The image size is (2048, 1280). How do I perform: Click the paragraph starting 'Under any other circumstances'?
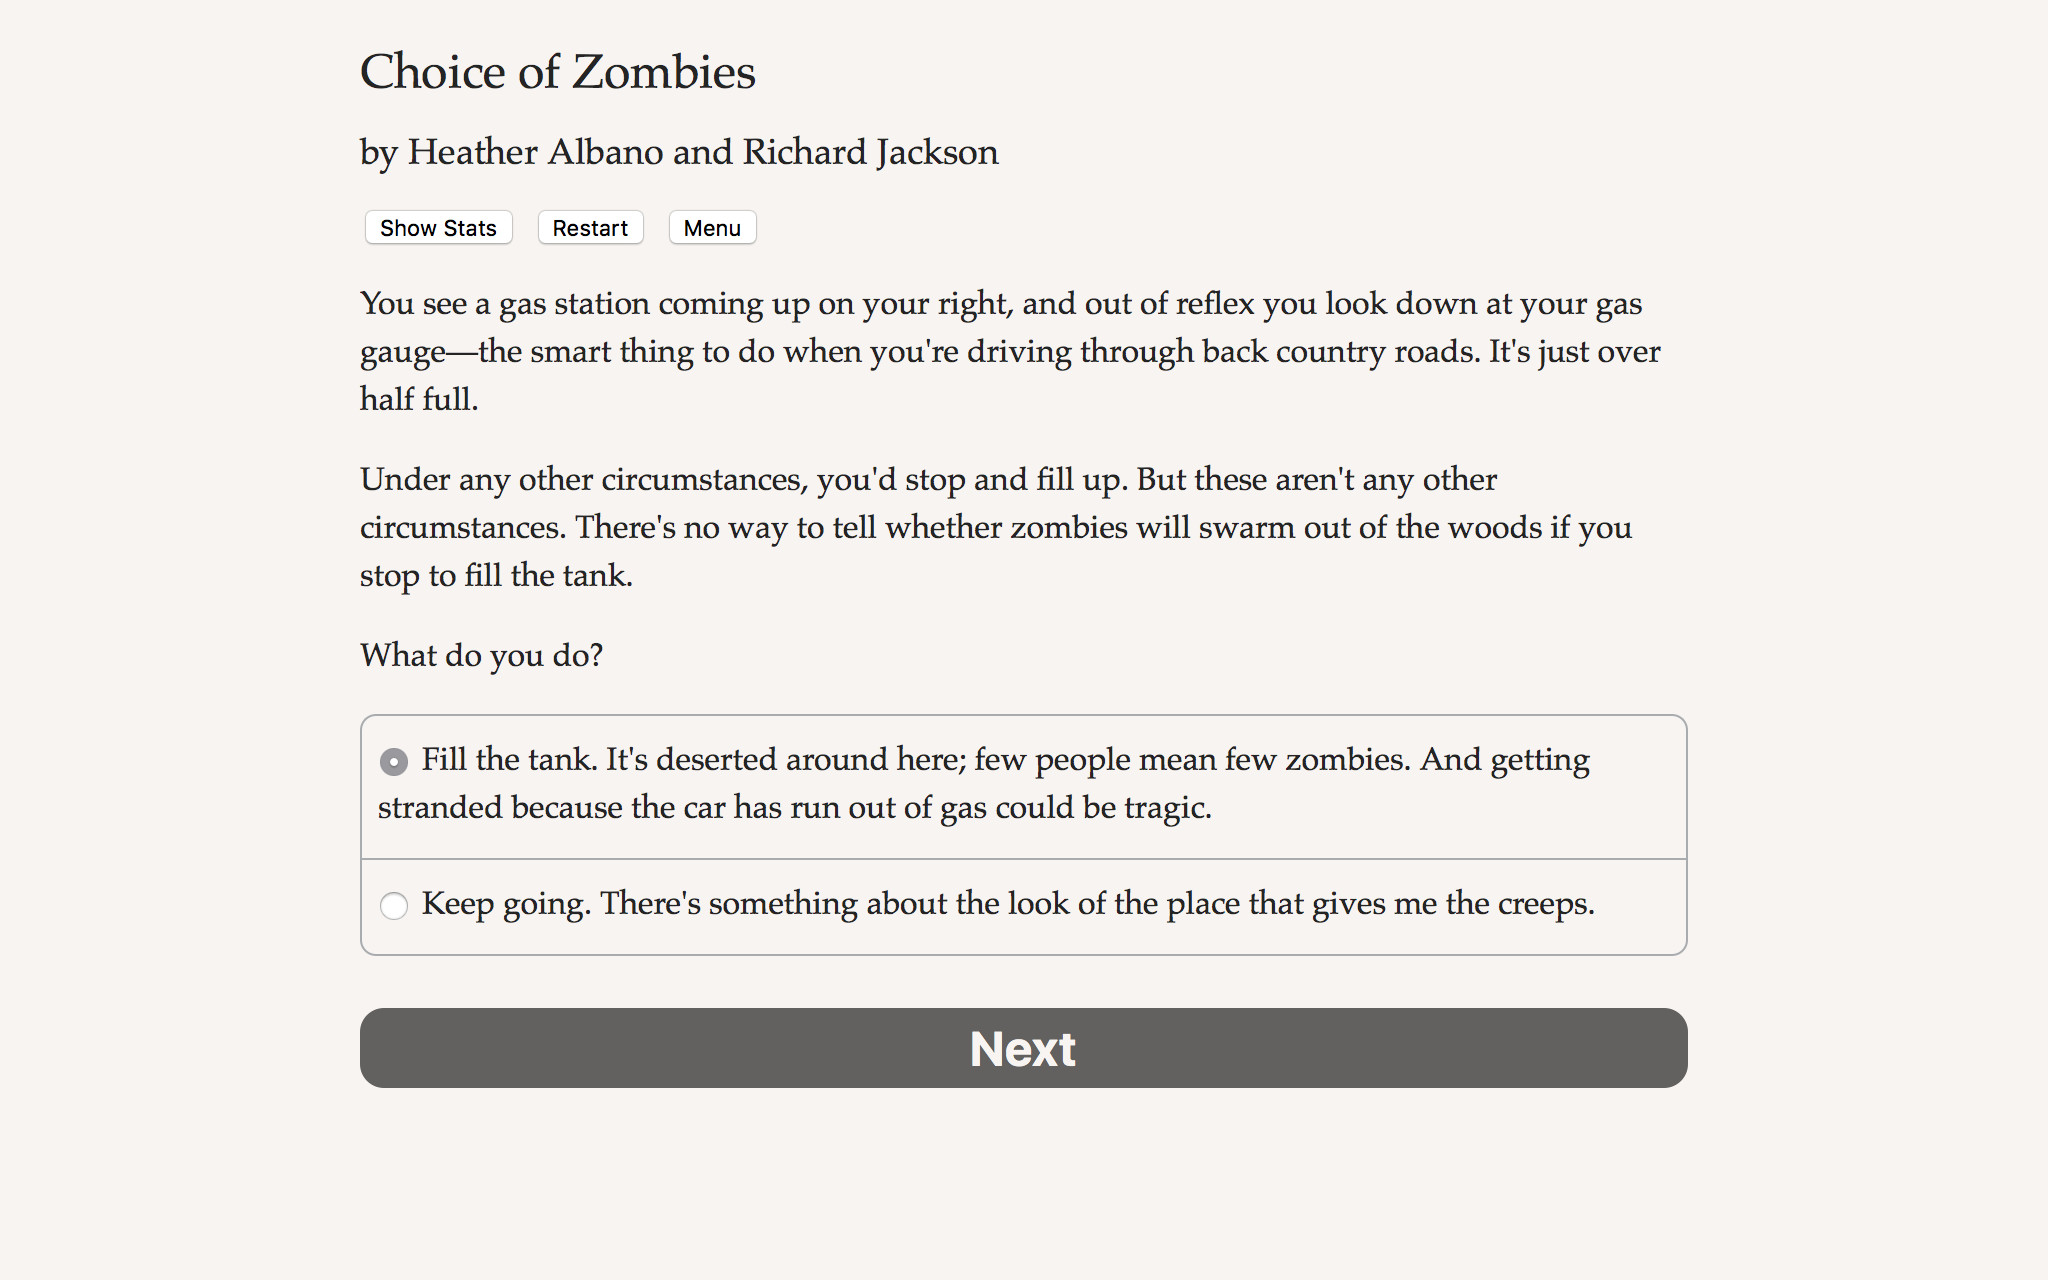coord(928,480)
